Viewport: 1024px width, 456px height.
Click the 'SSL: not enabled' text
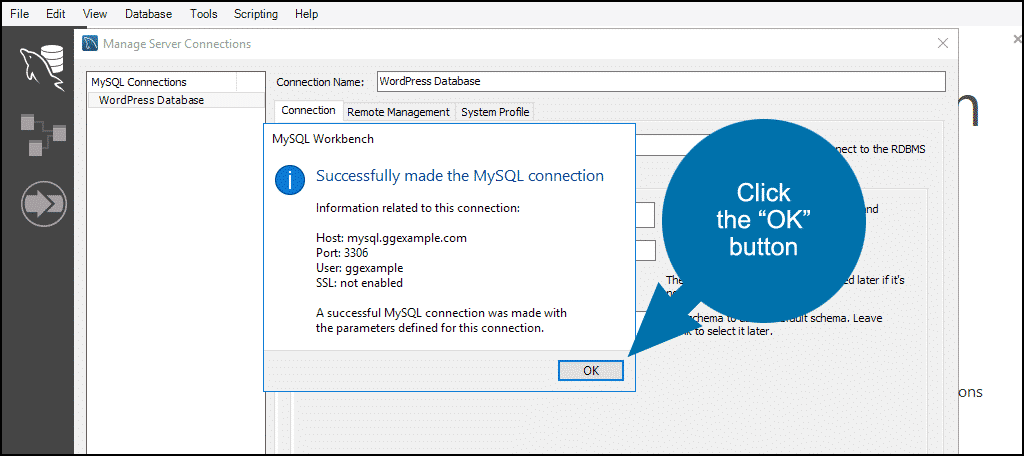click(x=359, y=283)
